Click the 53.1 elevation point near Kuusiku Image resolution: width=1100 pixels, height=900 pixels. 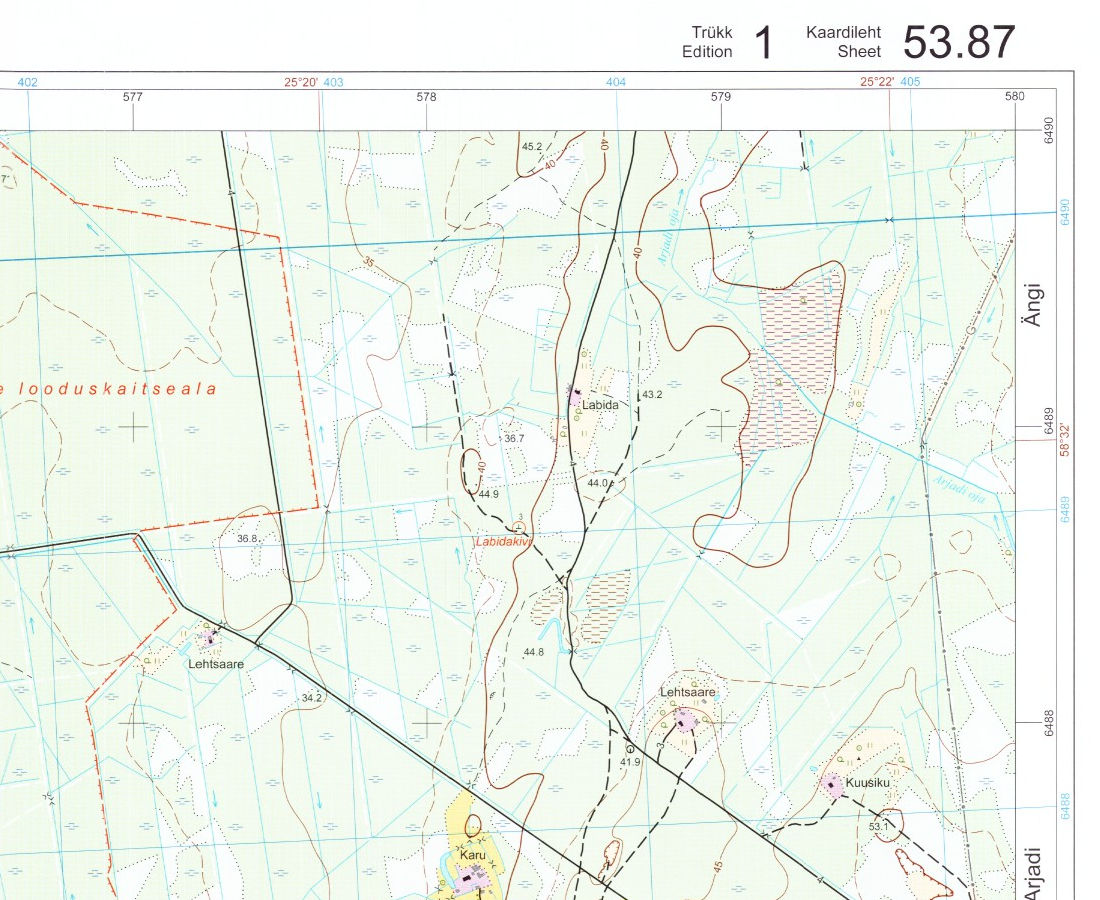point(878,826)
